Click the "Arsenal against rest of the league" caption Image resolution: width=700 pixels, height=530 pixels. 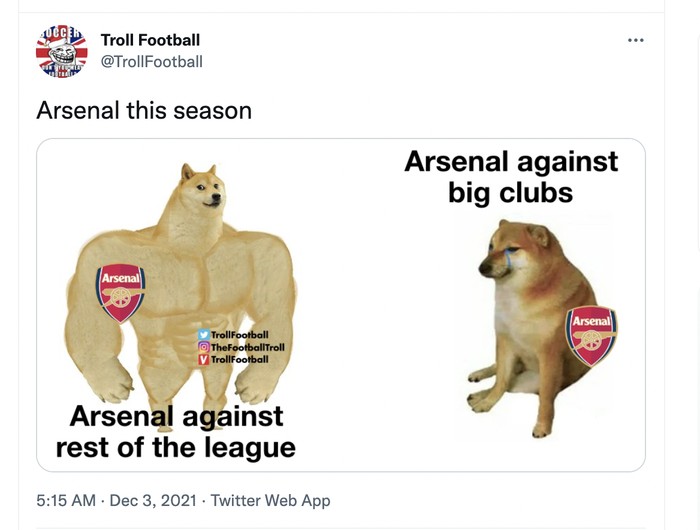click(x=176, y=431)
